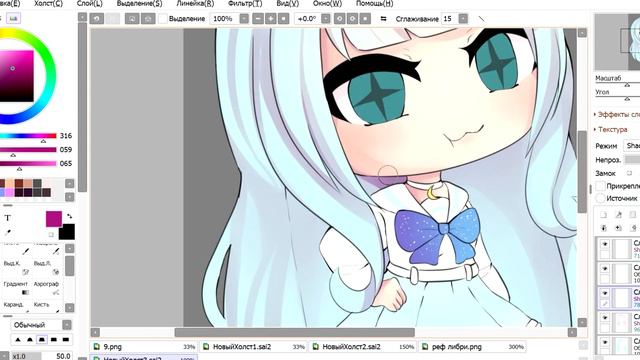Screen dimensions: 640x360
Task: Switch to the 9.png document tab
Action: point(143,347)
